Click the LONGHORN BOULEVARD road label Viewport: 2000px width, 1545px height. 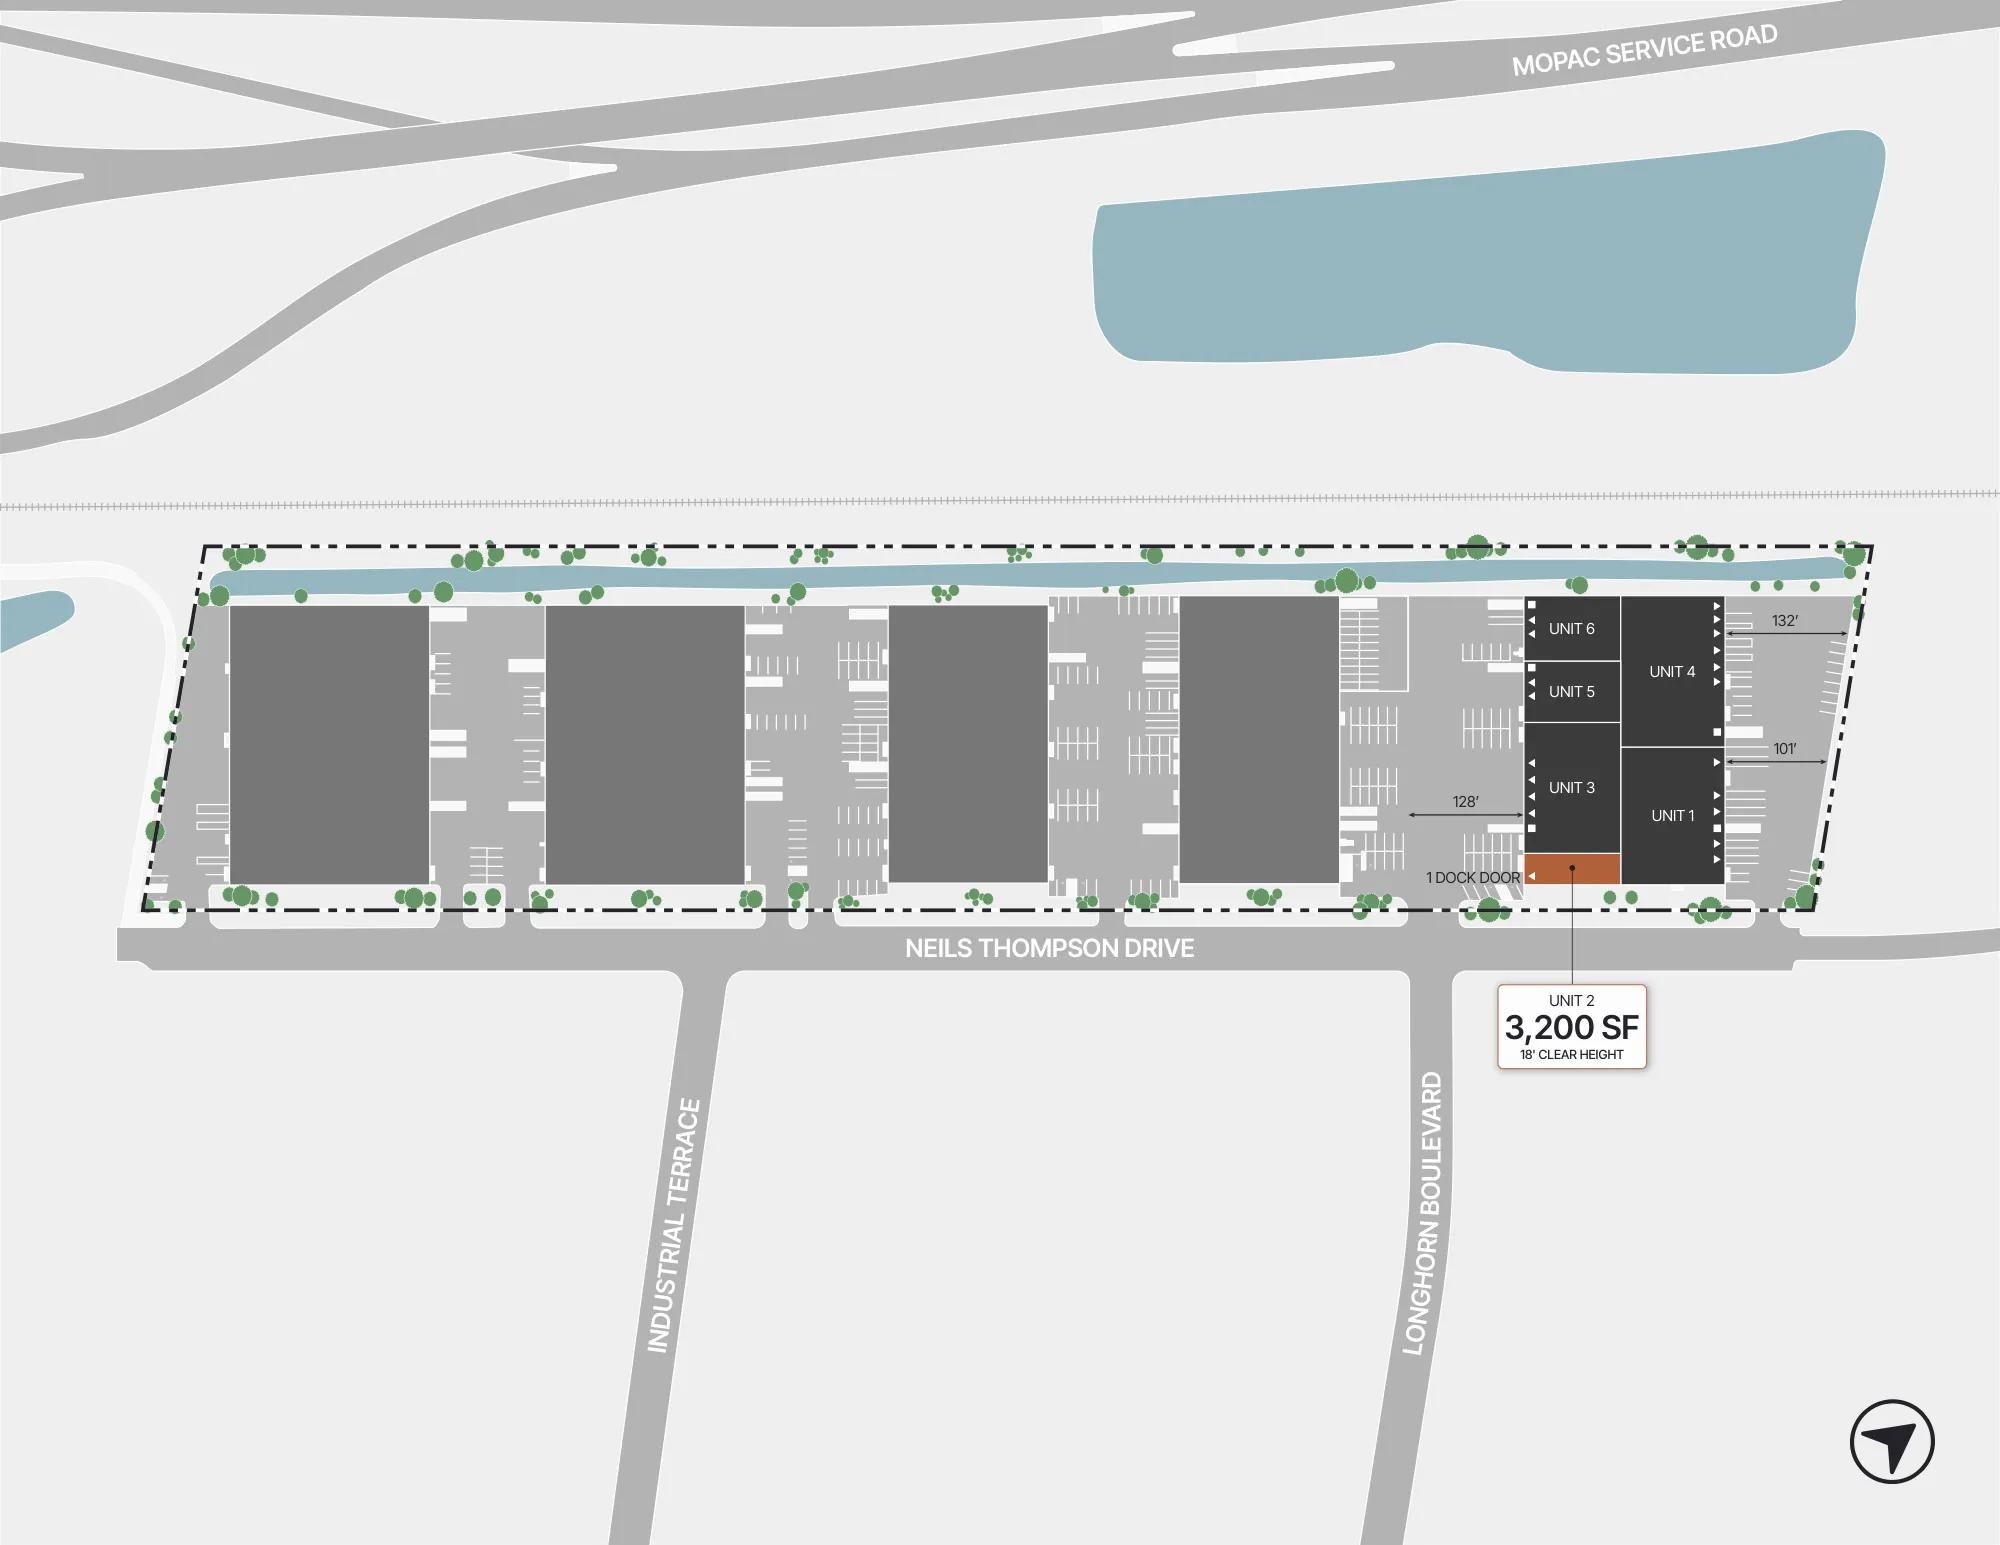(1422, 1213)
